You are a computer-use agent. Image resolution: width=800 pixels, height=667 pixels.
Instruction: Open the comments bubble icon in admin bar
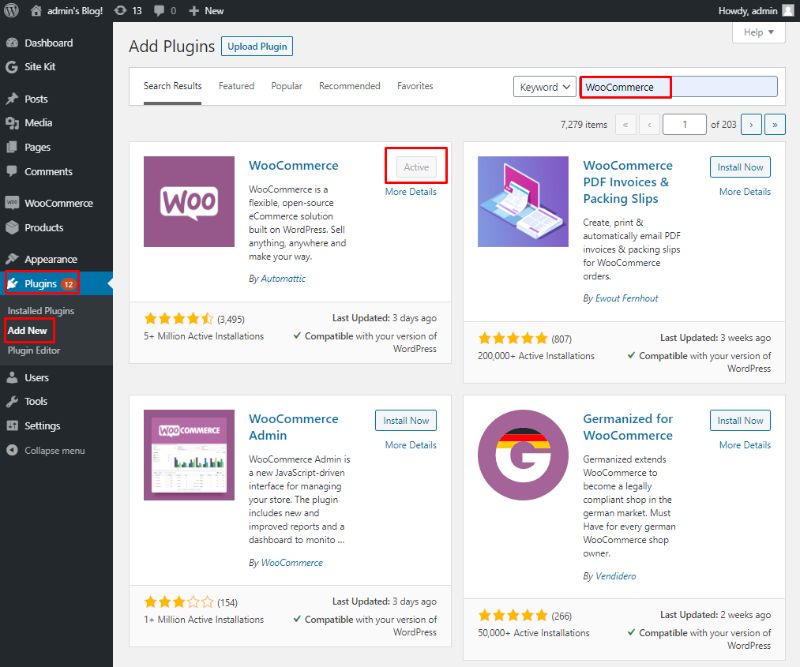point(159,11)
